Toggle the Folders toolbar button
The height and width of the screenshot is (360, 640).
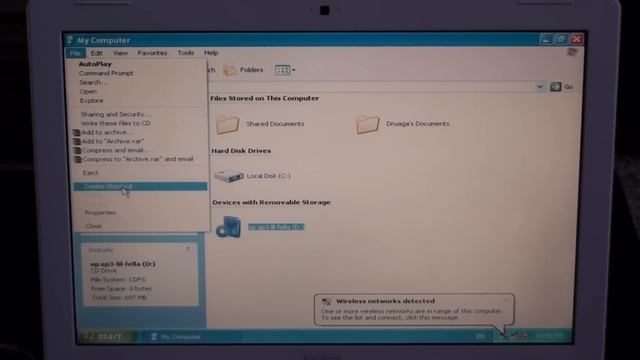tap(244, 70)
